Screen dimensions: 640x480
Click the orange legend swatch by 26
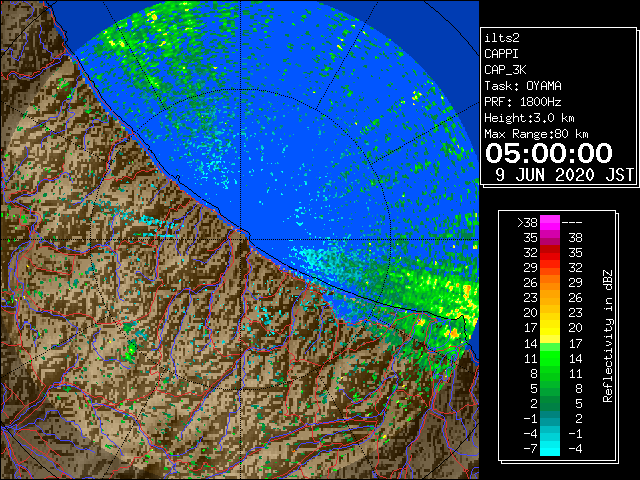pos(550,283)
